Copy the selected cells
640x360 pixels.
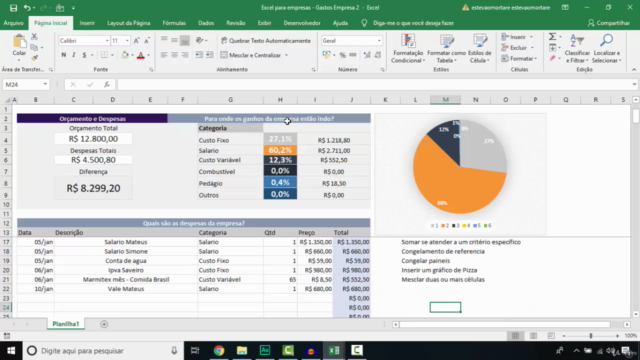tap(35, 47)
